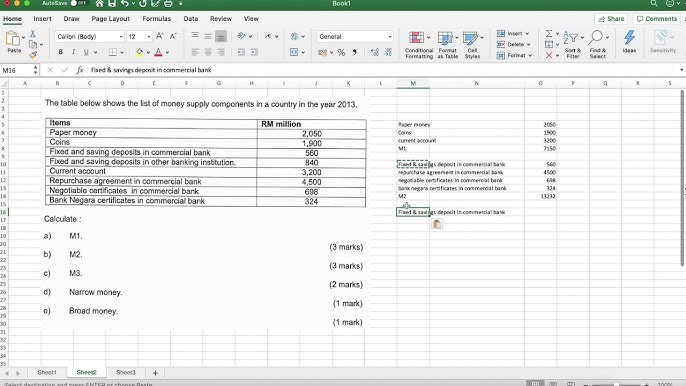Click the Decrease Indent icon
686x386 pixels.
241,52
